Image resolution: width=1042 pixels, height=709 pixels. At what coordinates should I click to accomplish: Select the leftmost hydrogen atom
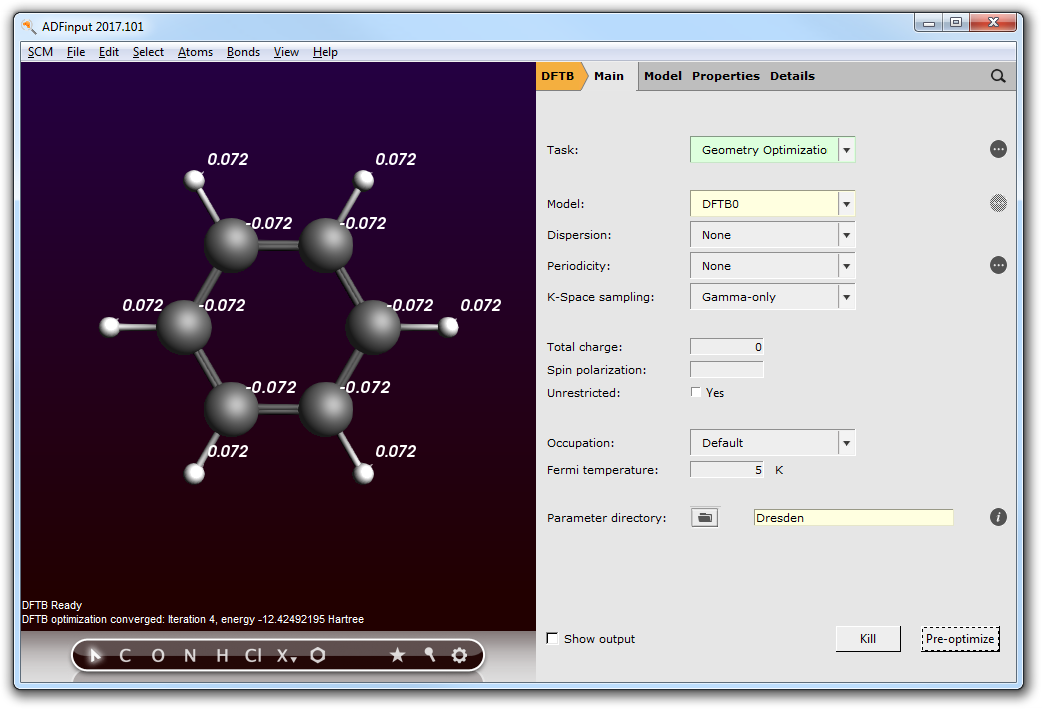[x=110, y=327]
